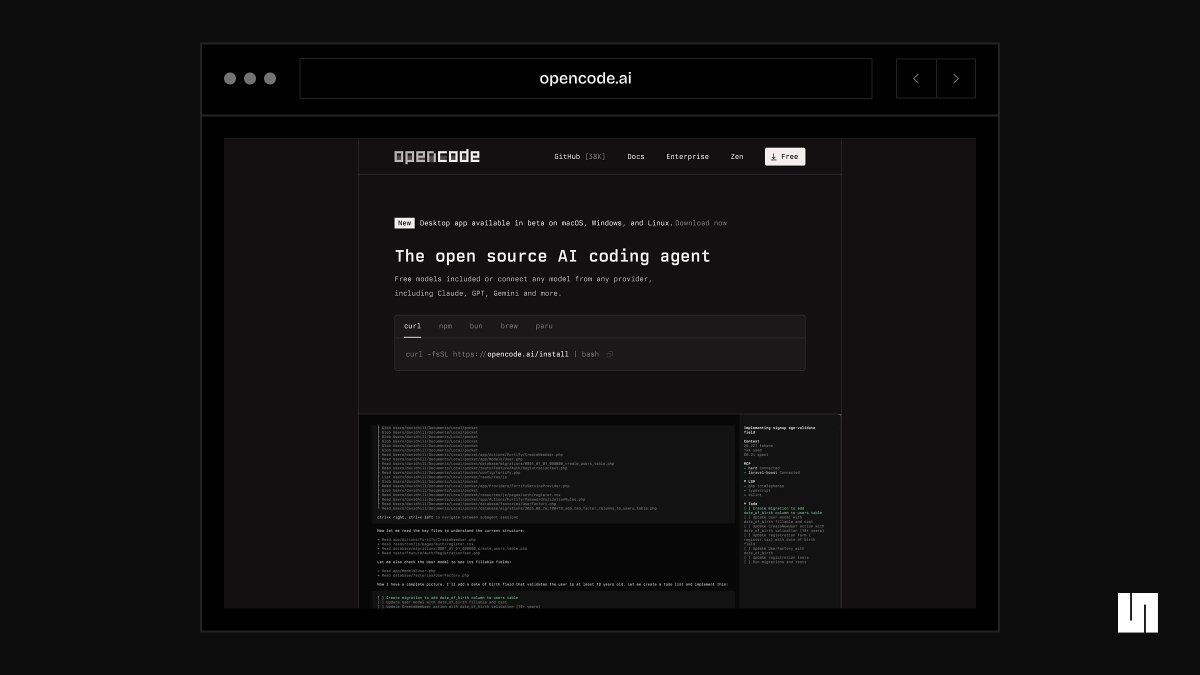Switch to the npm install tab
Image resolution: width=1200 pixels, height=675 pixels.
point(445,326)
